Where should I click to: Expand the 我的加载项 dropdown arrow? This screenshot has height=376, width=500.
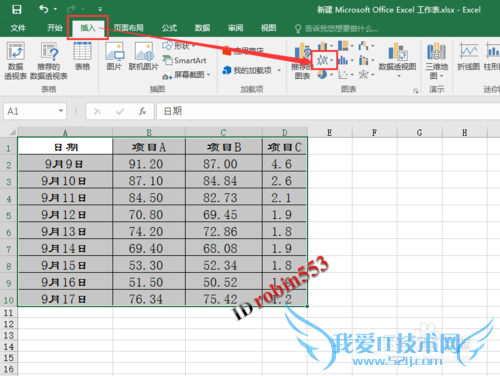(x=279, y=70)
